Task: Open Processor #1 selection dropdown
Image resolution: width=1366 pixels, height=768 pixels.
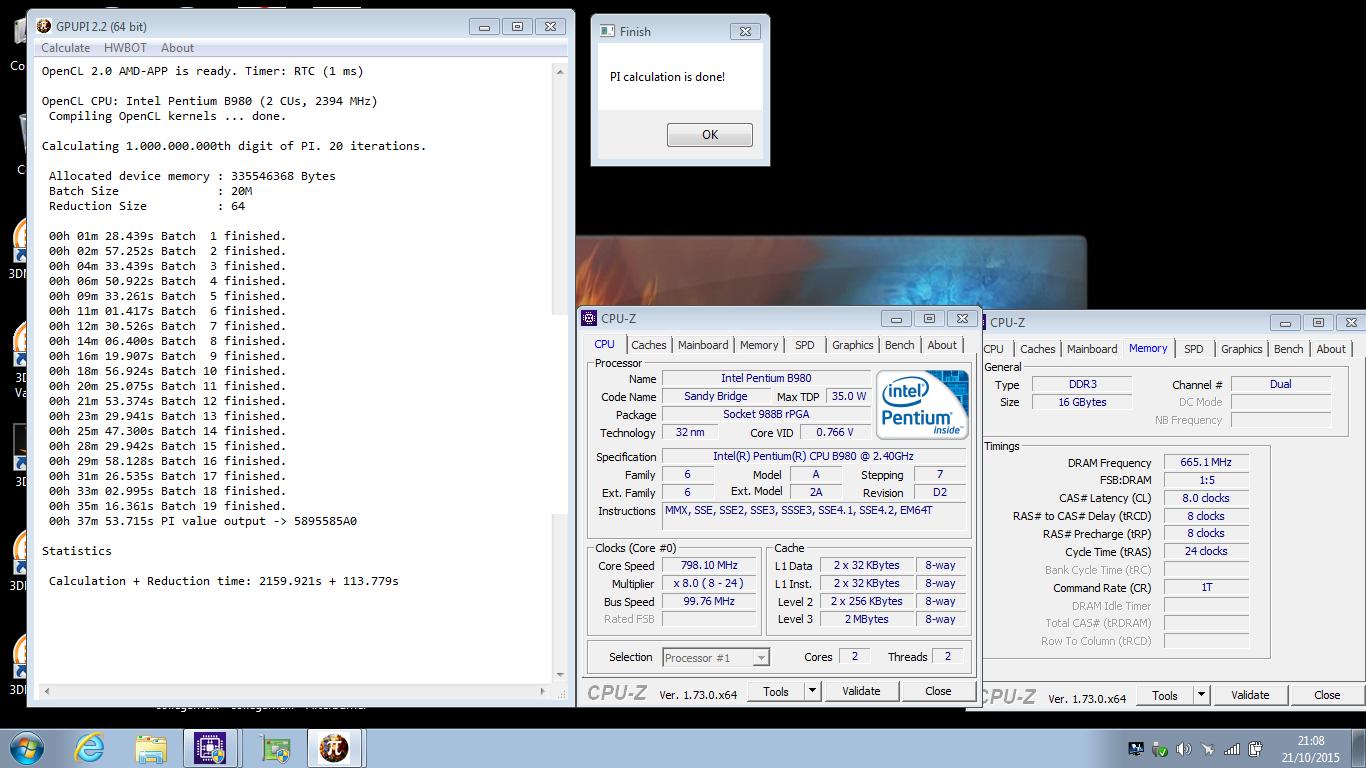Action: 716,657
